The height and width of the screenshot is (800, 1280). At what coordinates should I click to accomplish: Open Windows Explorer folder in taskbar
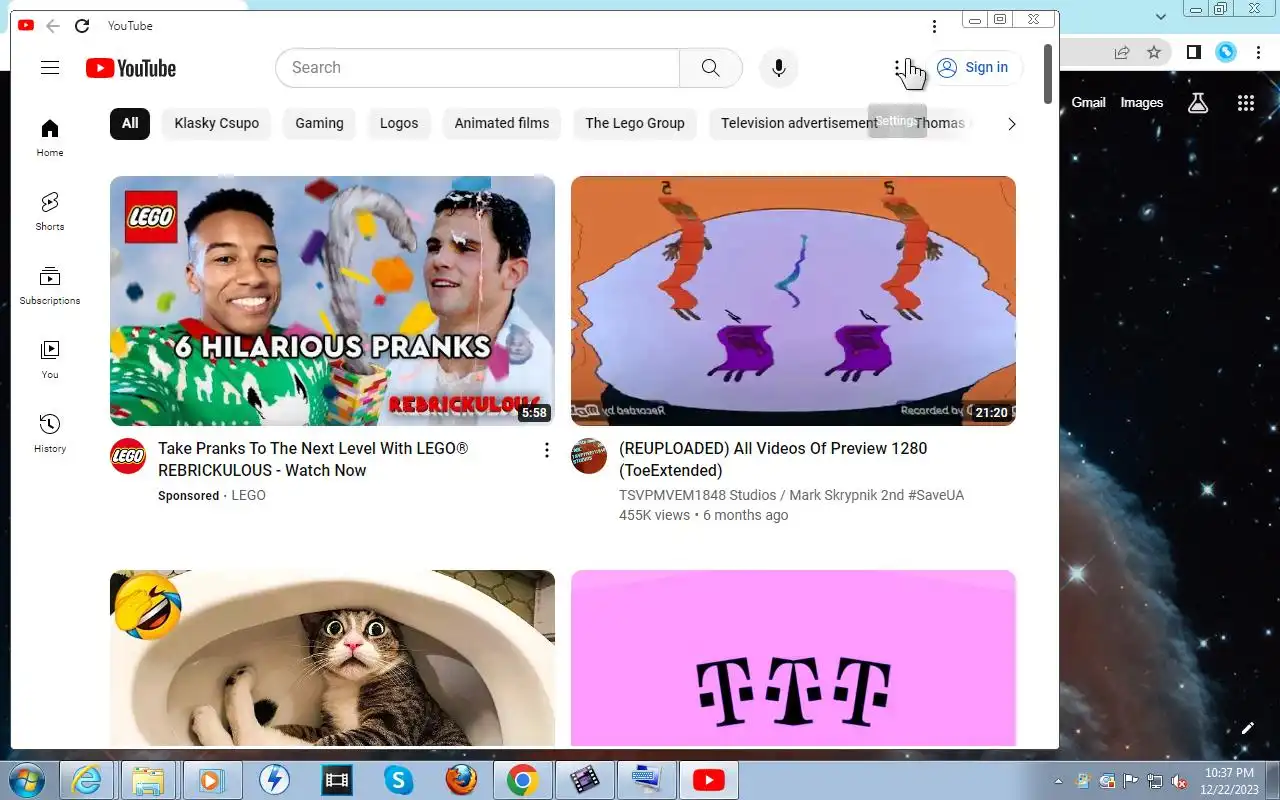[148, 780]
